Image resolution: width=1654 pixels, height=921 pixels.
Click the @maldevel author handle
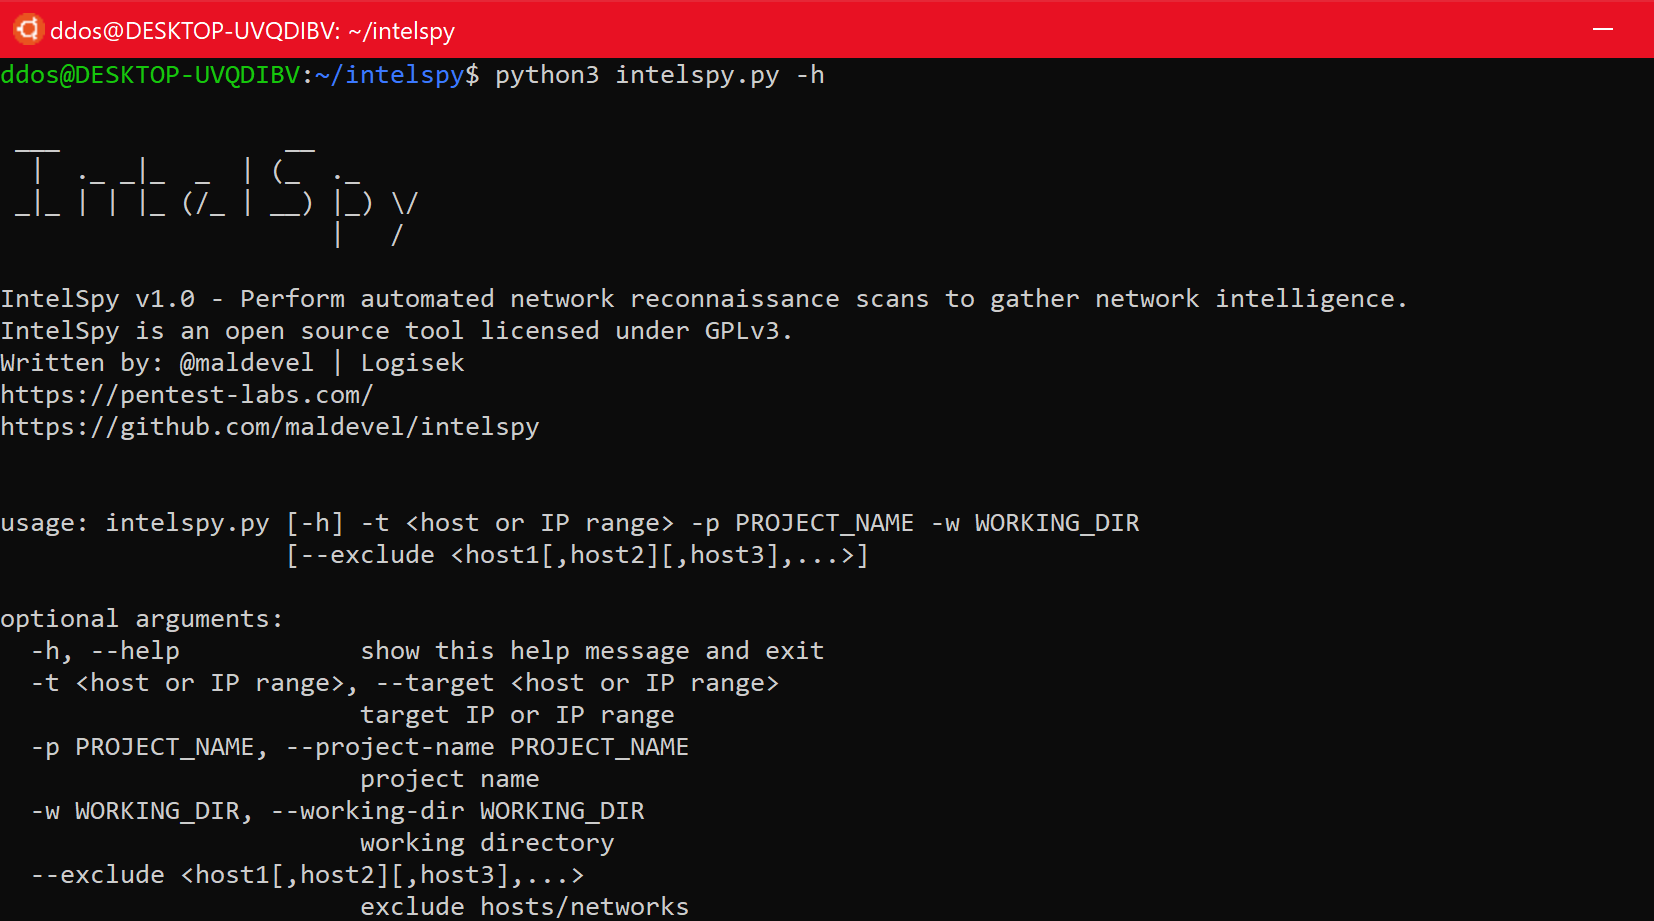246,363
